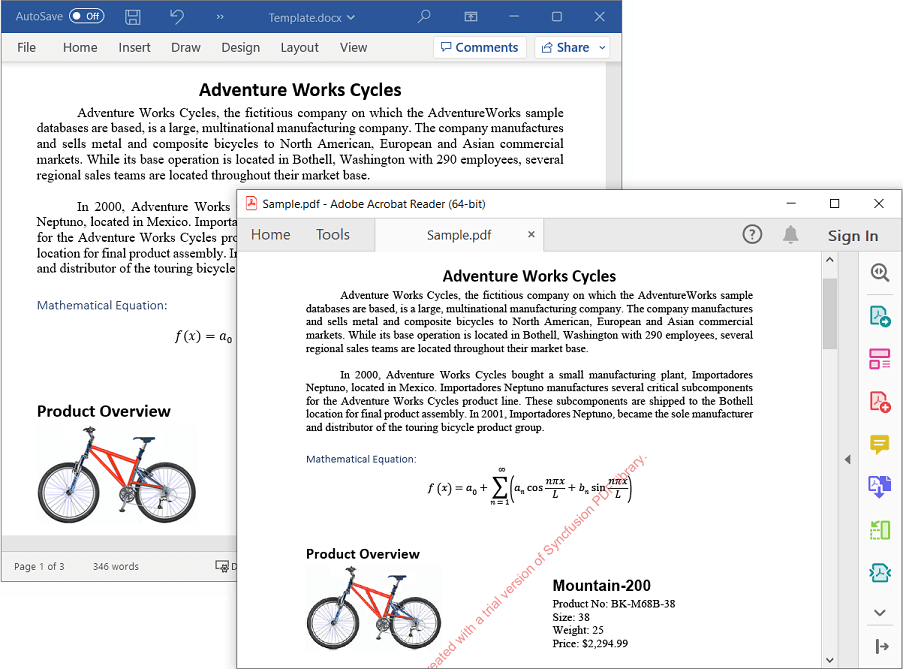The height and width of the screenshot is (669, 903).
Task: Click the side pane collapse triangle in Acrobat
Action: [x=848, y=459]
